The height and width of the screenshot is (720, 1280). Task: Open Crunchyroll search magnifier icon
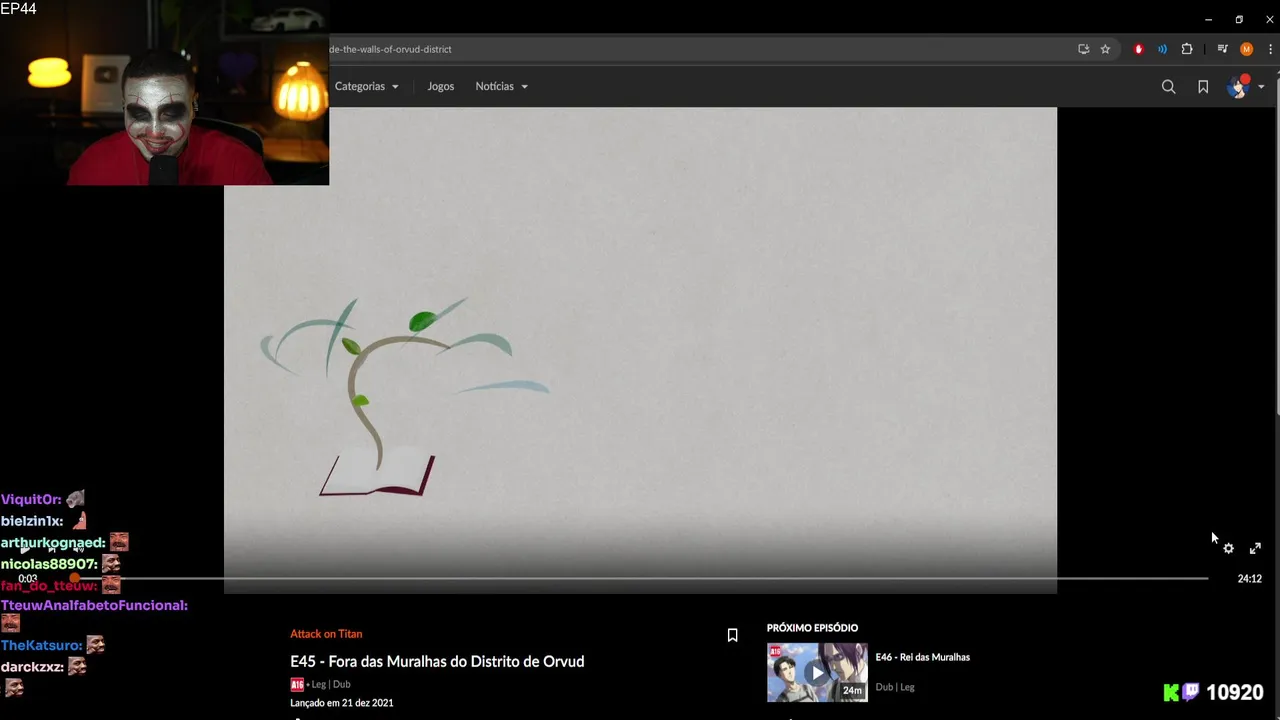(1168, 87)
